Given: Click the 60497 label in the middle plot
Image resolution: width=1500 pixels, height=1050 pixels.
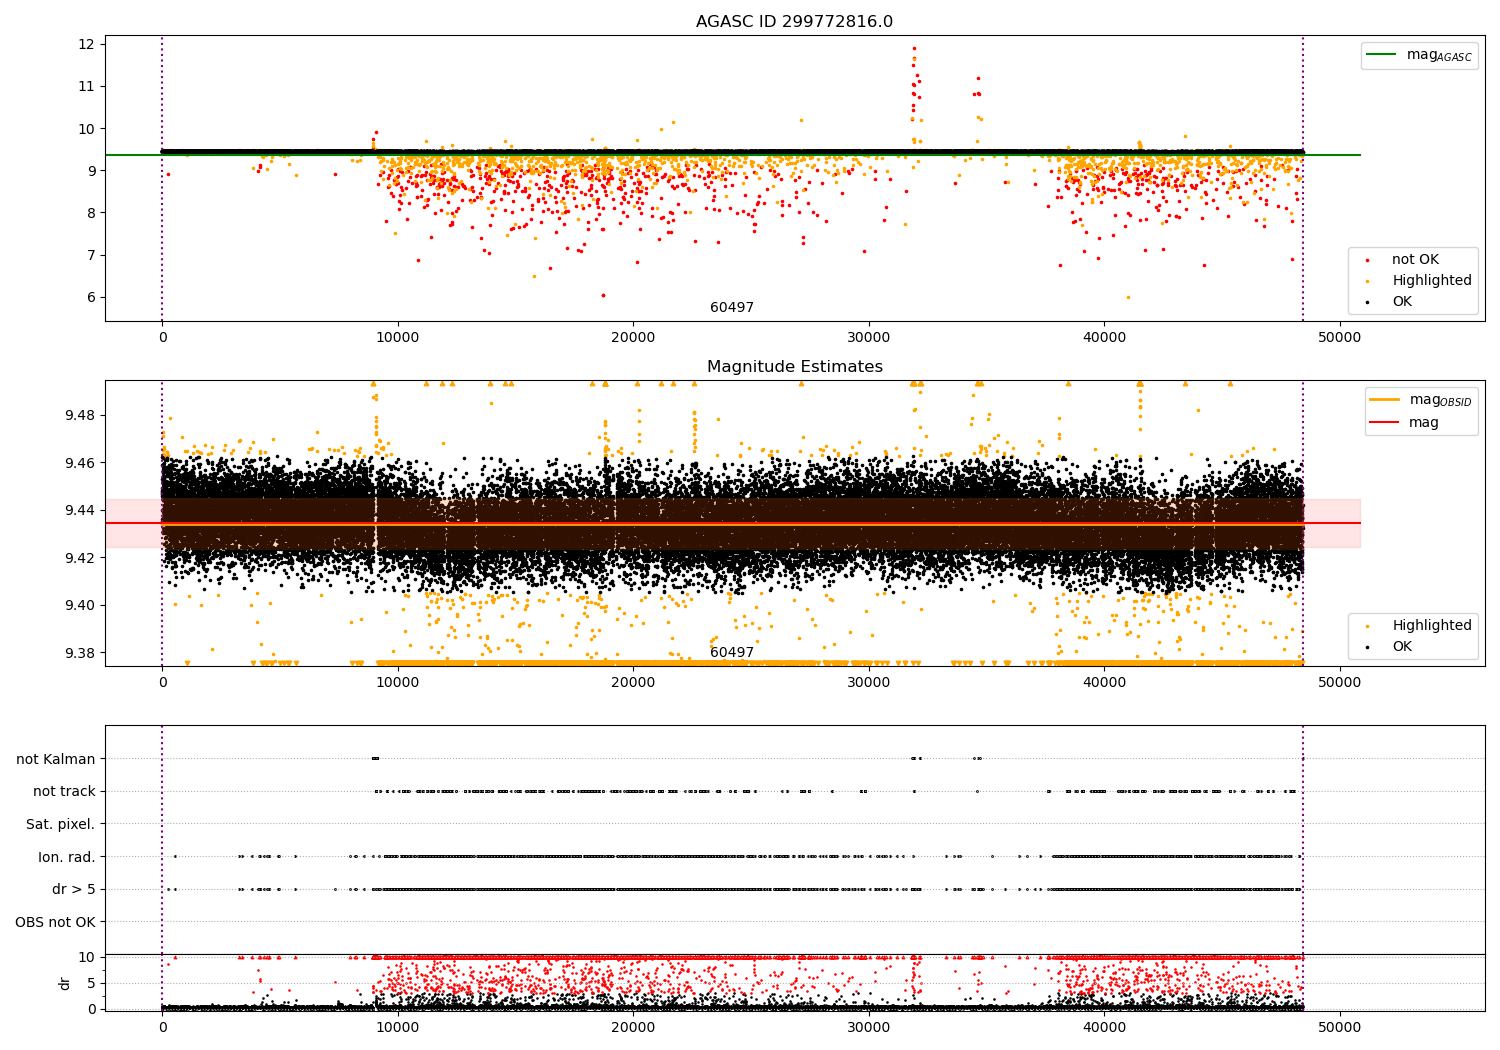Looking at the screenshot, I should [x=732, y=653].
